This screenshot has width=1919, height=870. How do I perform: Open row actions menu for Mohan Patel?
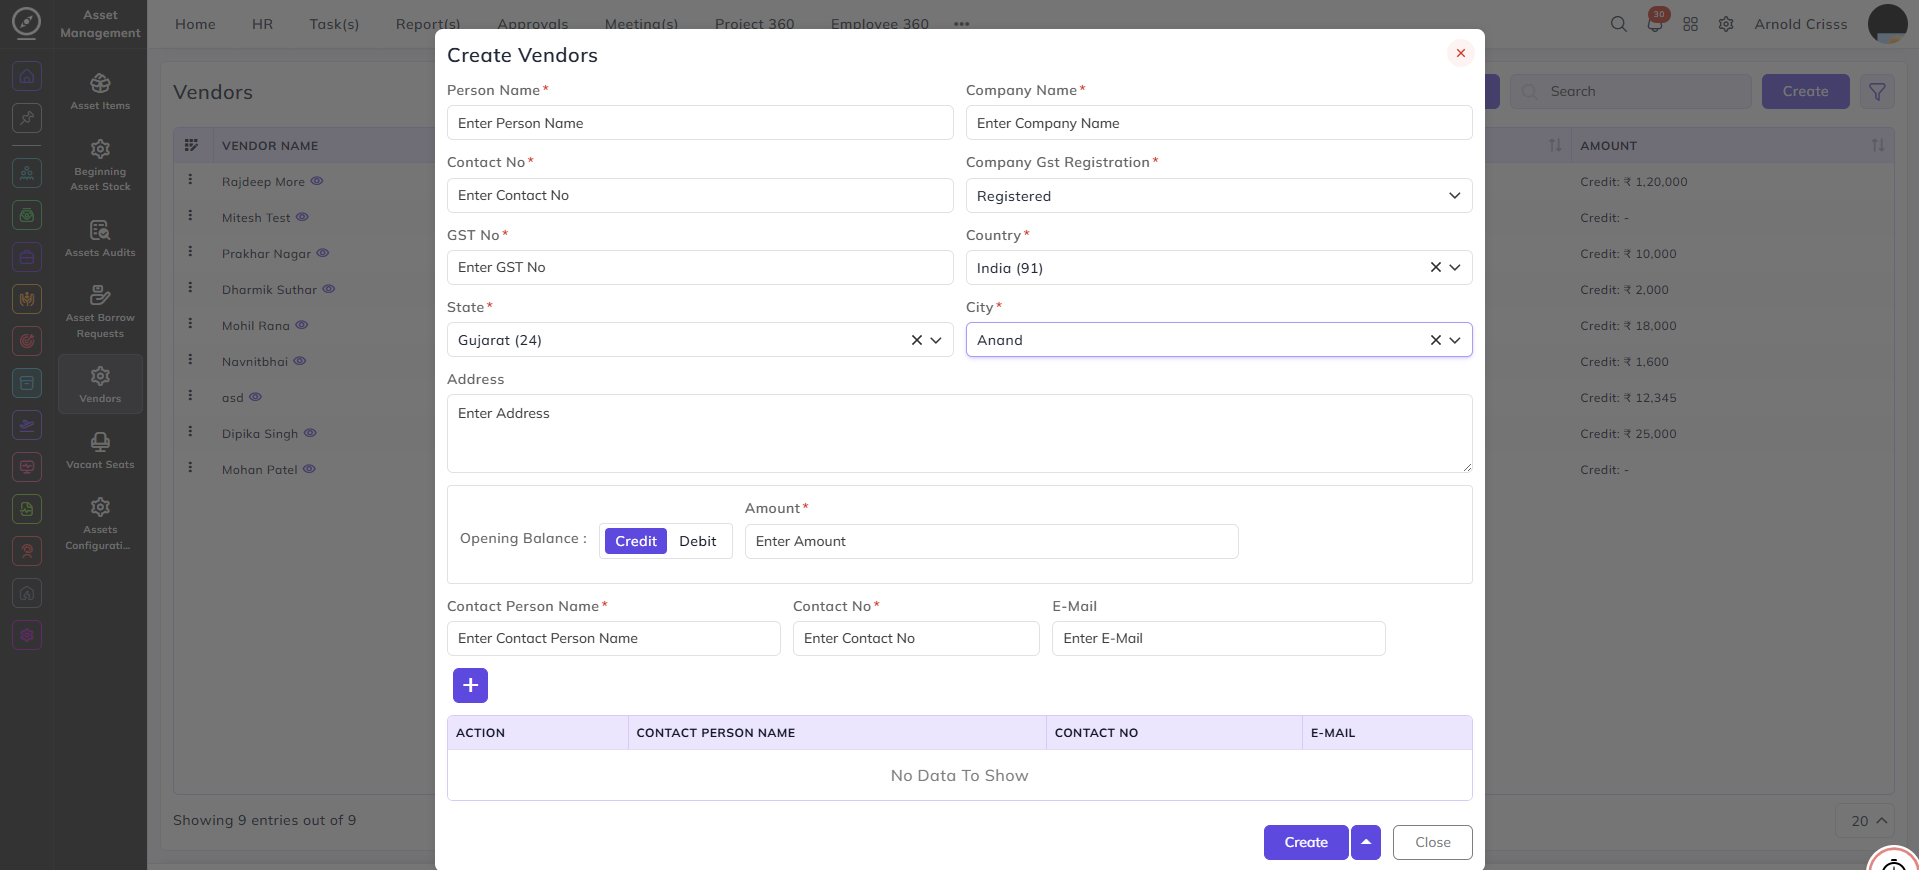[x=190, y=468]
